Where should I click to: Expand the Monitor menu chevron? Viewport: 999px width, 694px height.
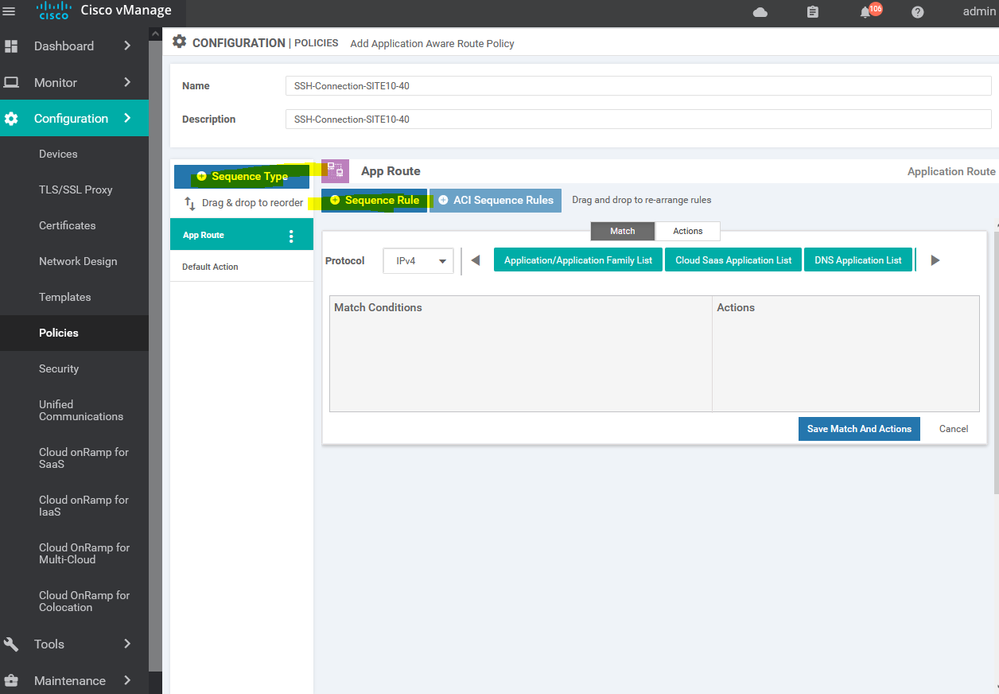(127, 82)
